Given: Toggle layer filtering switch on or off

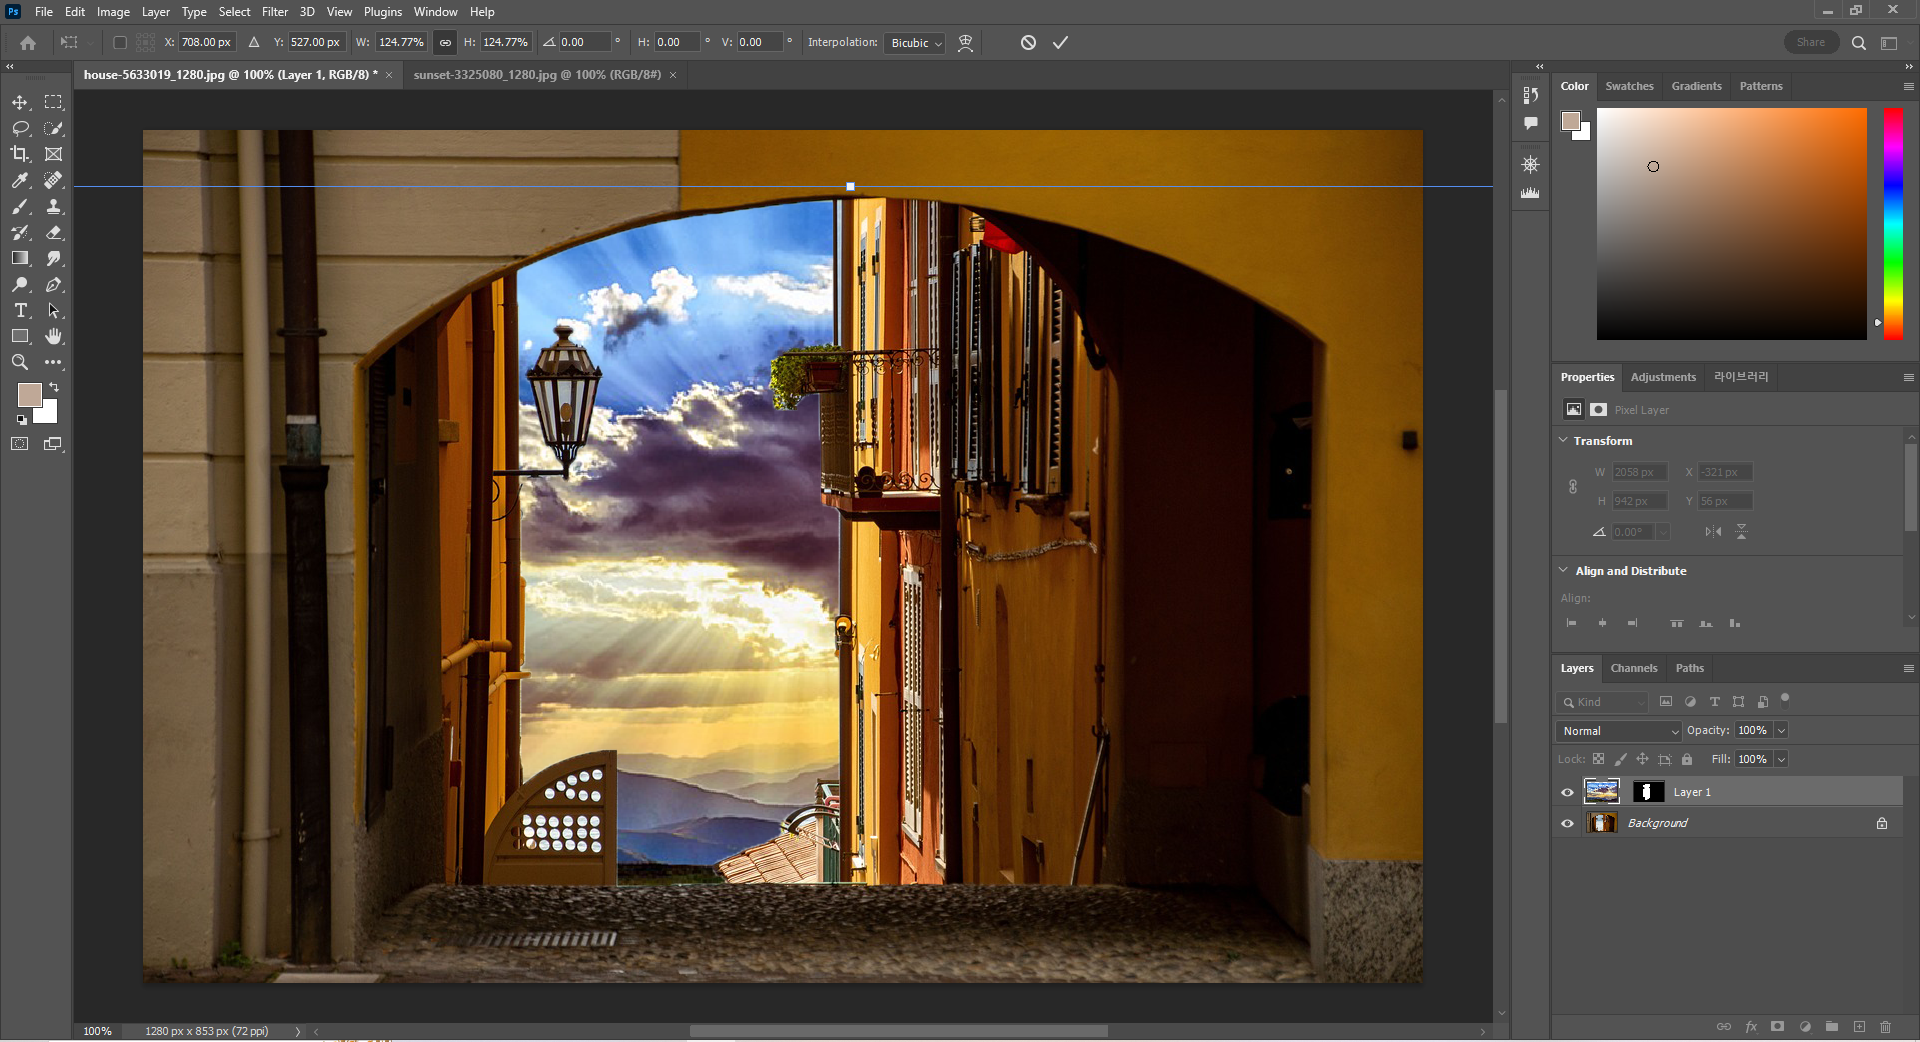Looking at the screenshot, I should click(1785, 700).
